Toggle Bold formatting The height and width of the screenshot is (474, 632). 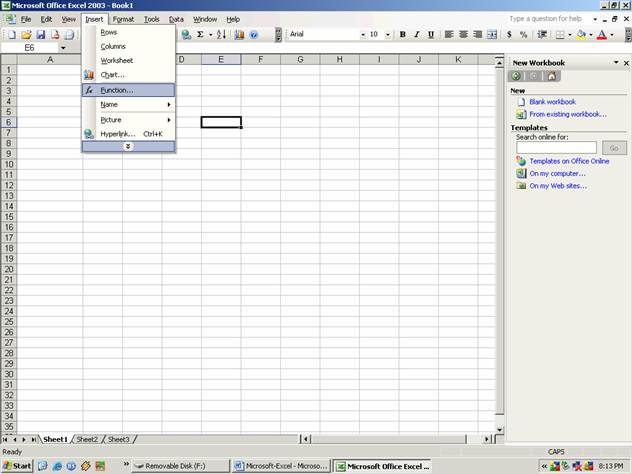click(402, 35)
